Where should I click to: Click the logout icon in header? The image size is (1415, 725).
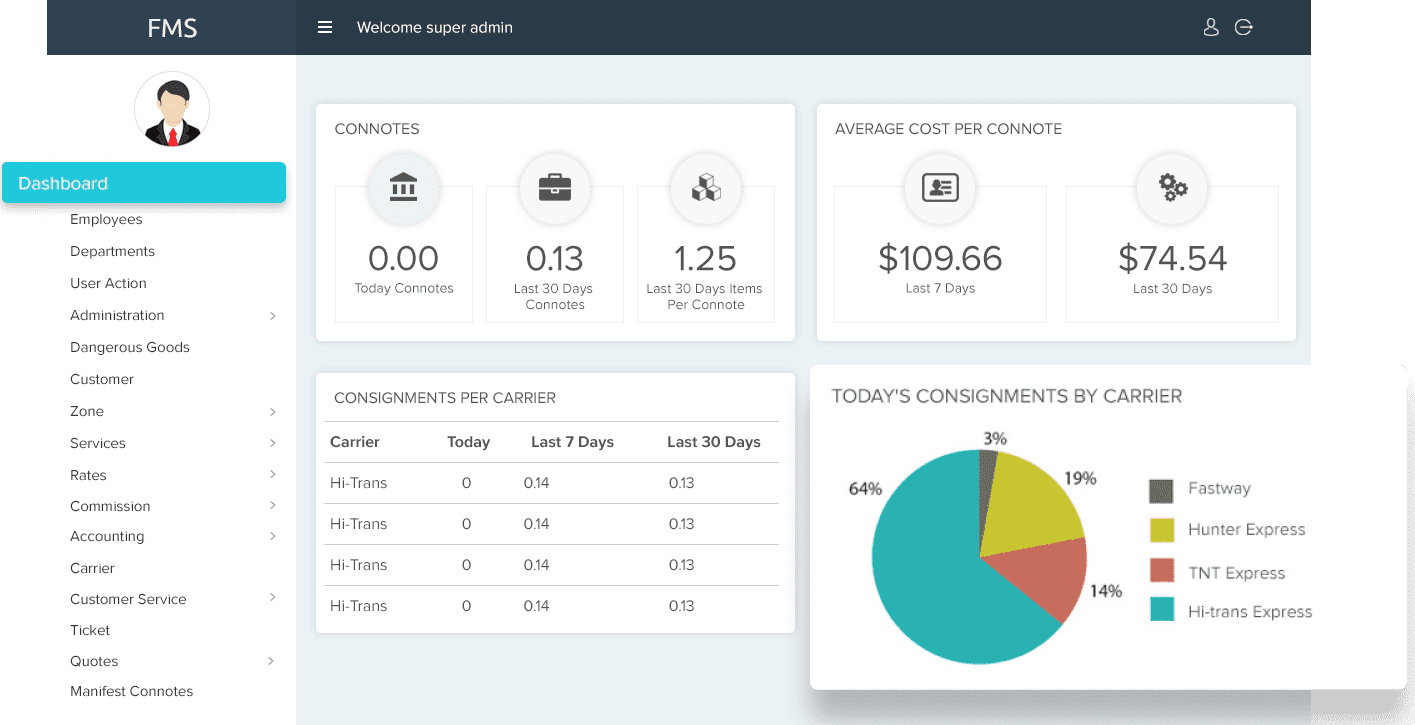click(1243, 28)
